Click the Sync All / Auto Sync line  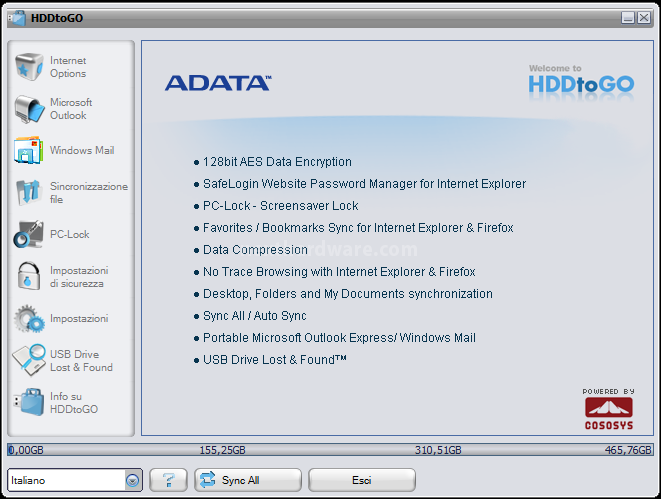click(x=255, y=316)
